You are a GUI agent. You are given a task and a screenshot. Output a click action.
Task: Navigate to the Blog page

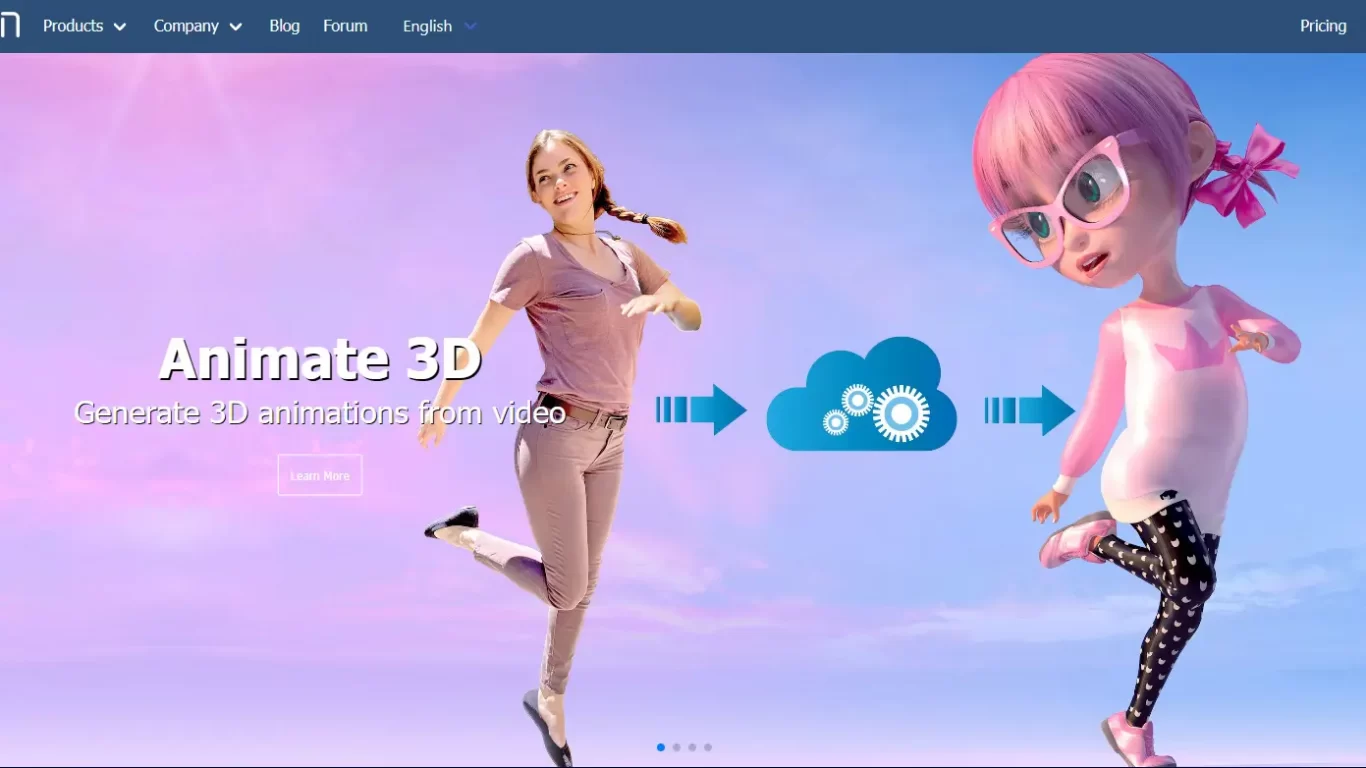284,27
